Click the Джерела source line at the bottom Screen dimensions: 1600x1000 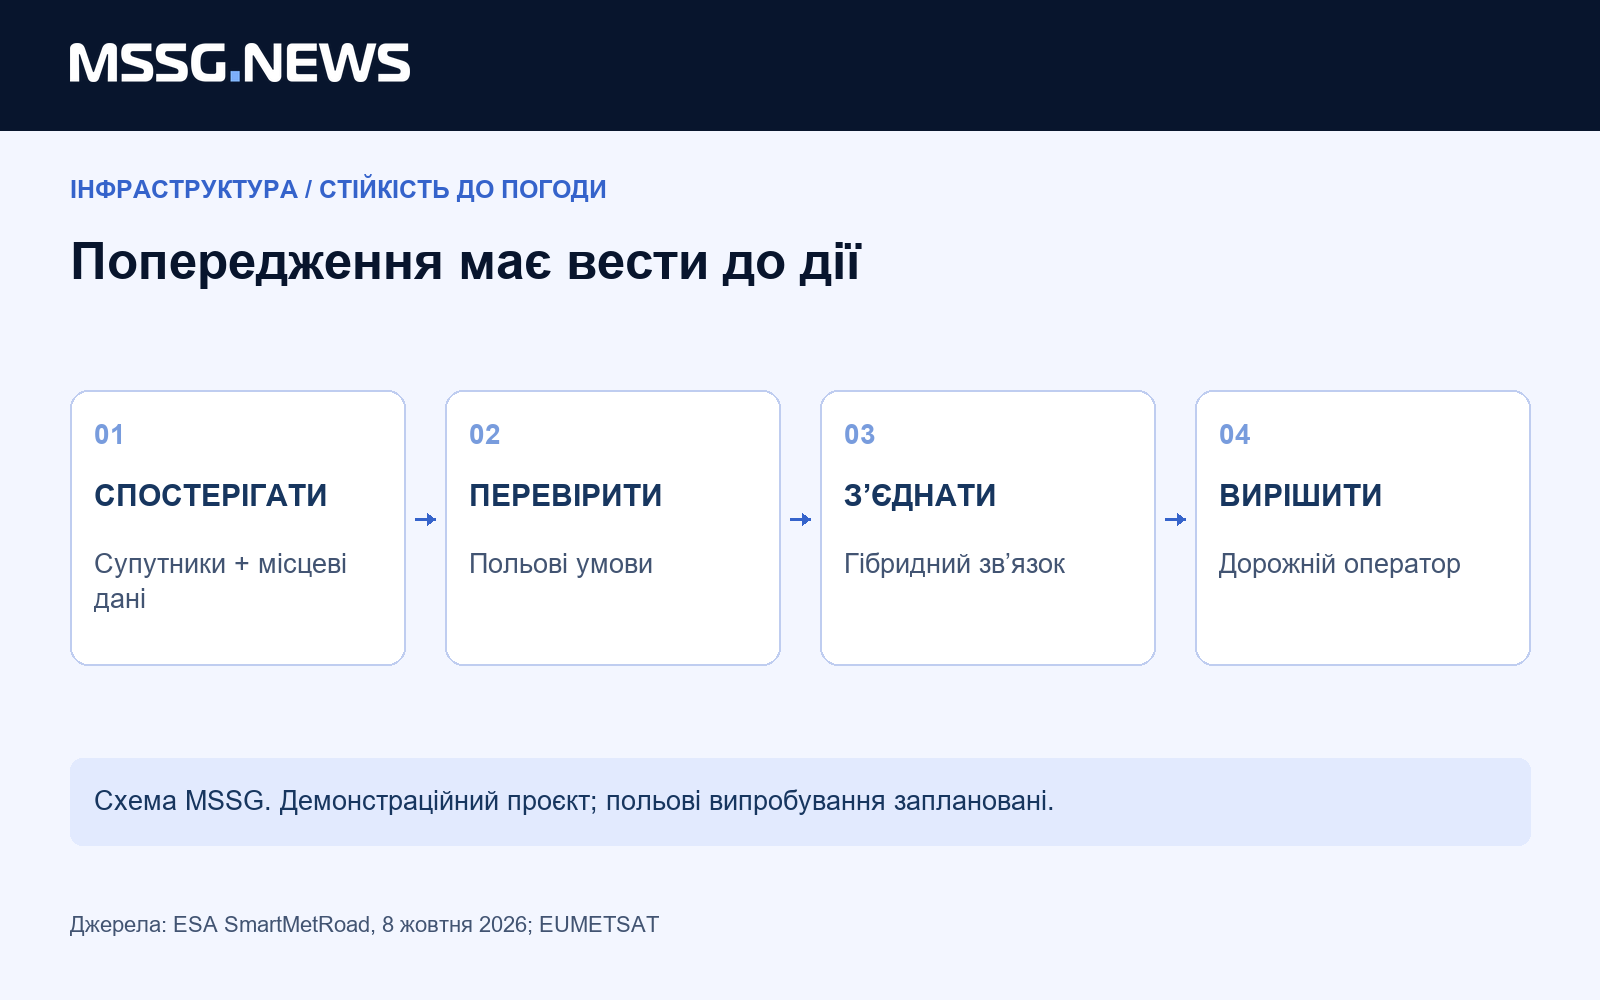tap(365, 925)
